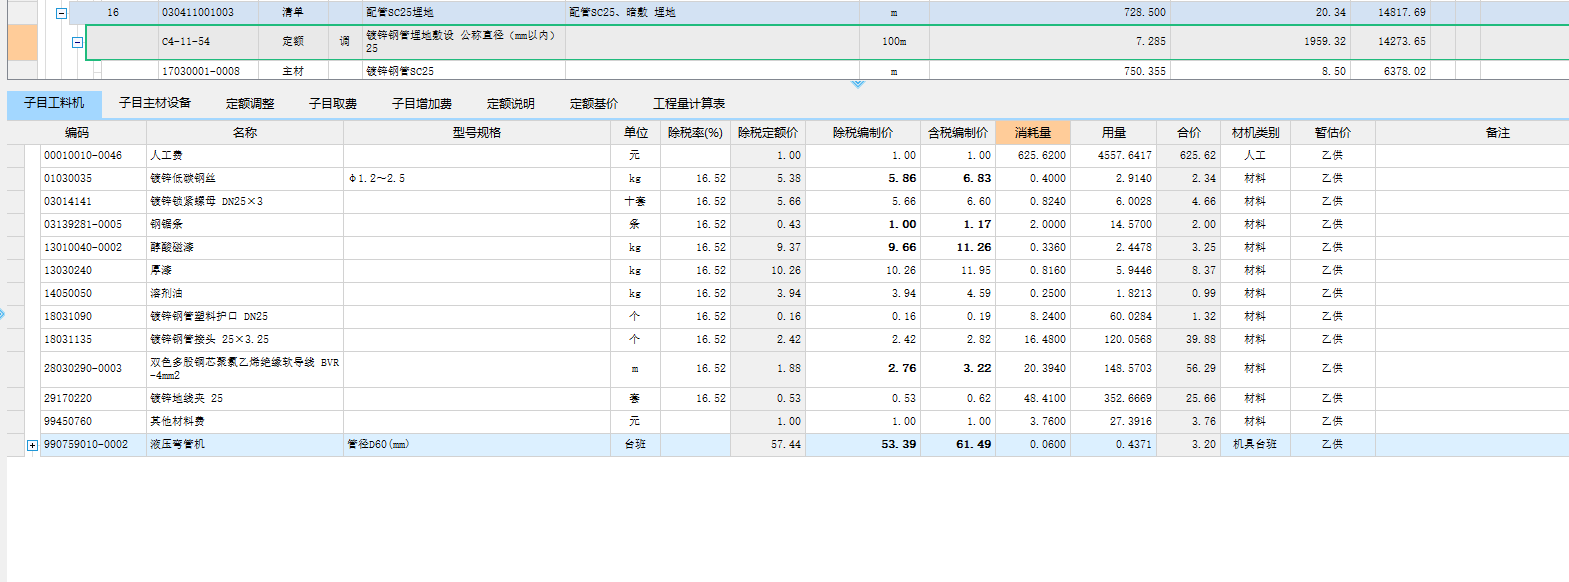Select the 镀锌钢管塑料护口 DN25 cell
The height and width of the screenshot is (582, 1569).
245,316
